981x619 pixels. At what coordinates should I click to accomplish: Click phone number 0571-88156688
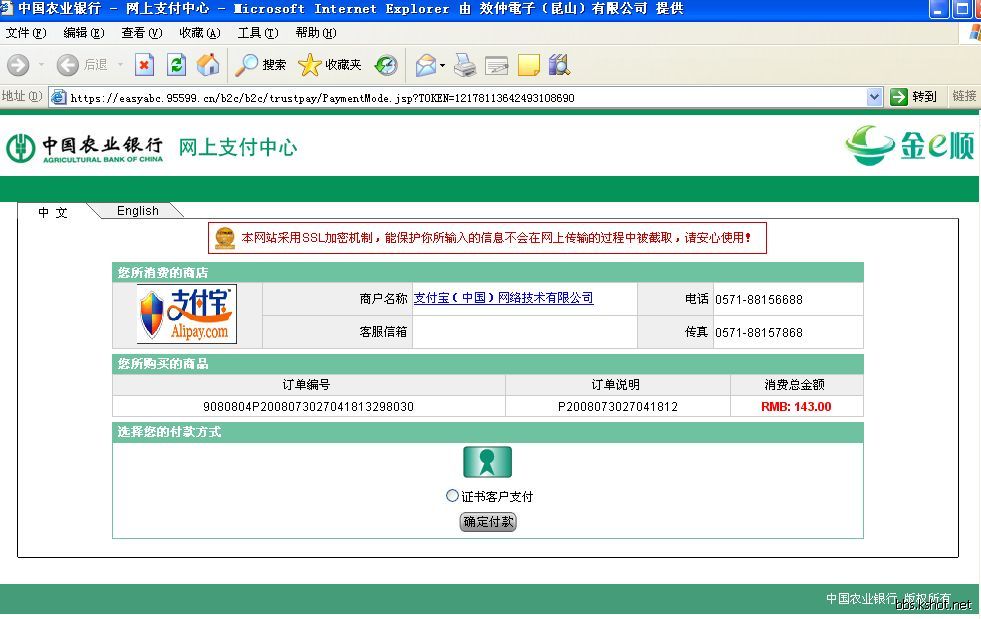pyautogui.click(x=759, y=299)
